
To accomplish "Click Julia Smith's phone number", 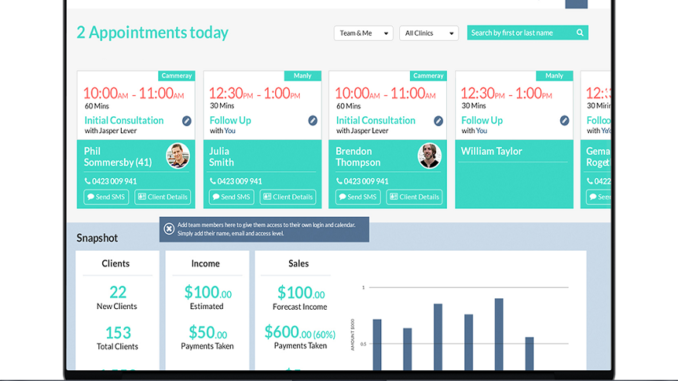I will pyautogui.click(x=236, y=181).
